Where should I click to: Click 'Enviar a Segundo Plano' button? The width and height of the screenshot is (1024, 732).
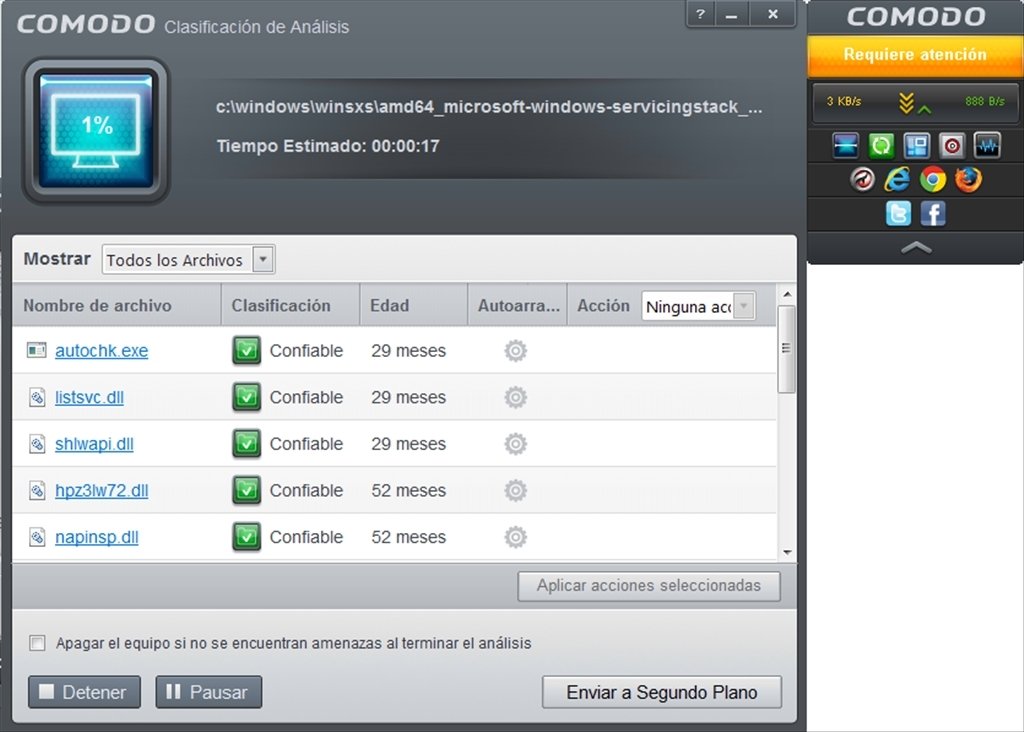pos(662,692)
